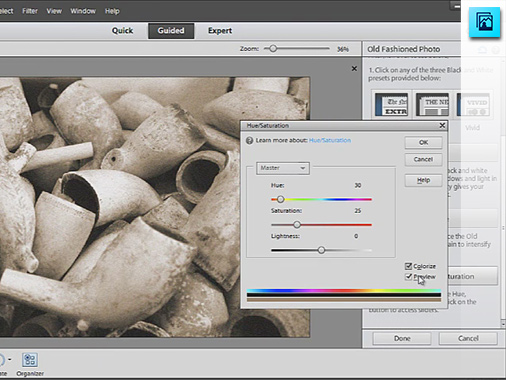
Task: Click the photo app icon at top right
Action: tap(484, 22)
